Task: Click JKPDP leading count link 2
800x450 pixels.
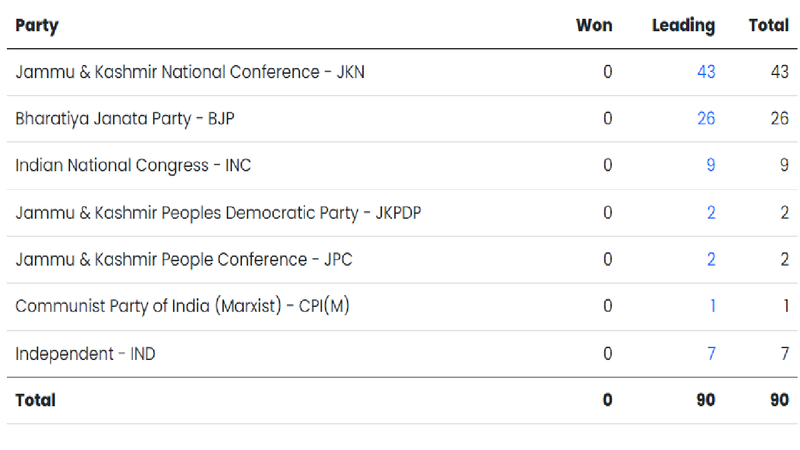Action: tap(711, 212)
